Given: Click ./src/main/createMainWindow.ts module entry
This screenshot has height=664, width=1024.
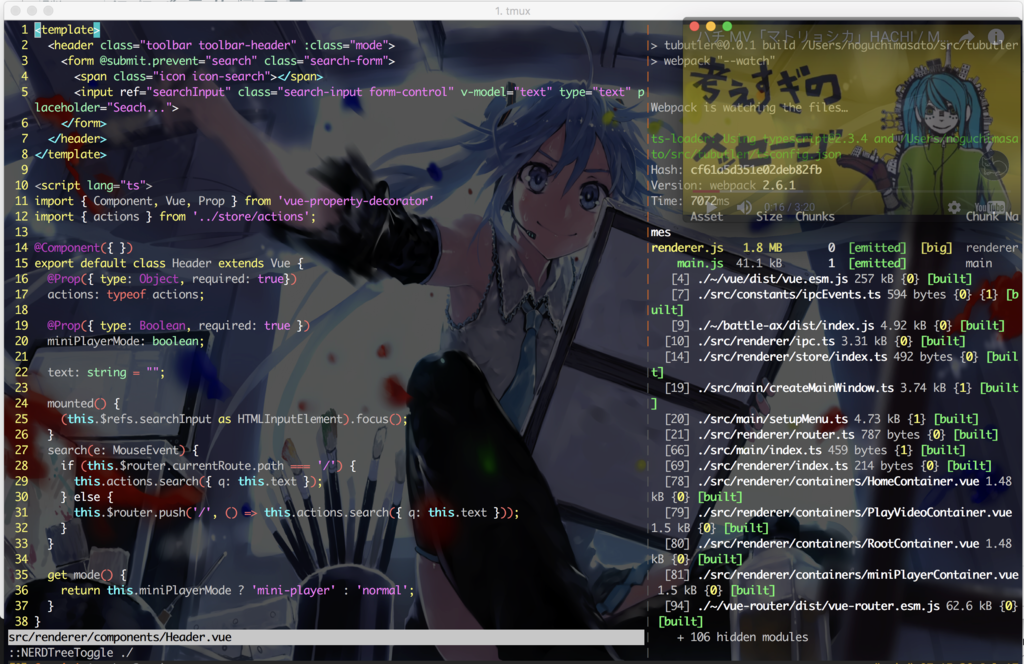Looking at the screenshot, I should point(795,388).
